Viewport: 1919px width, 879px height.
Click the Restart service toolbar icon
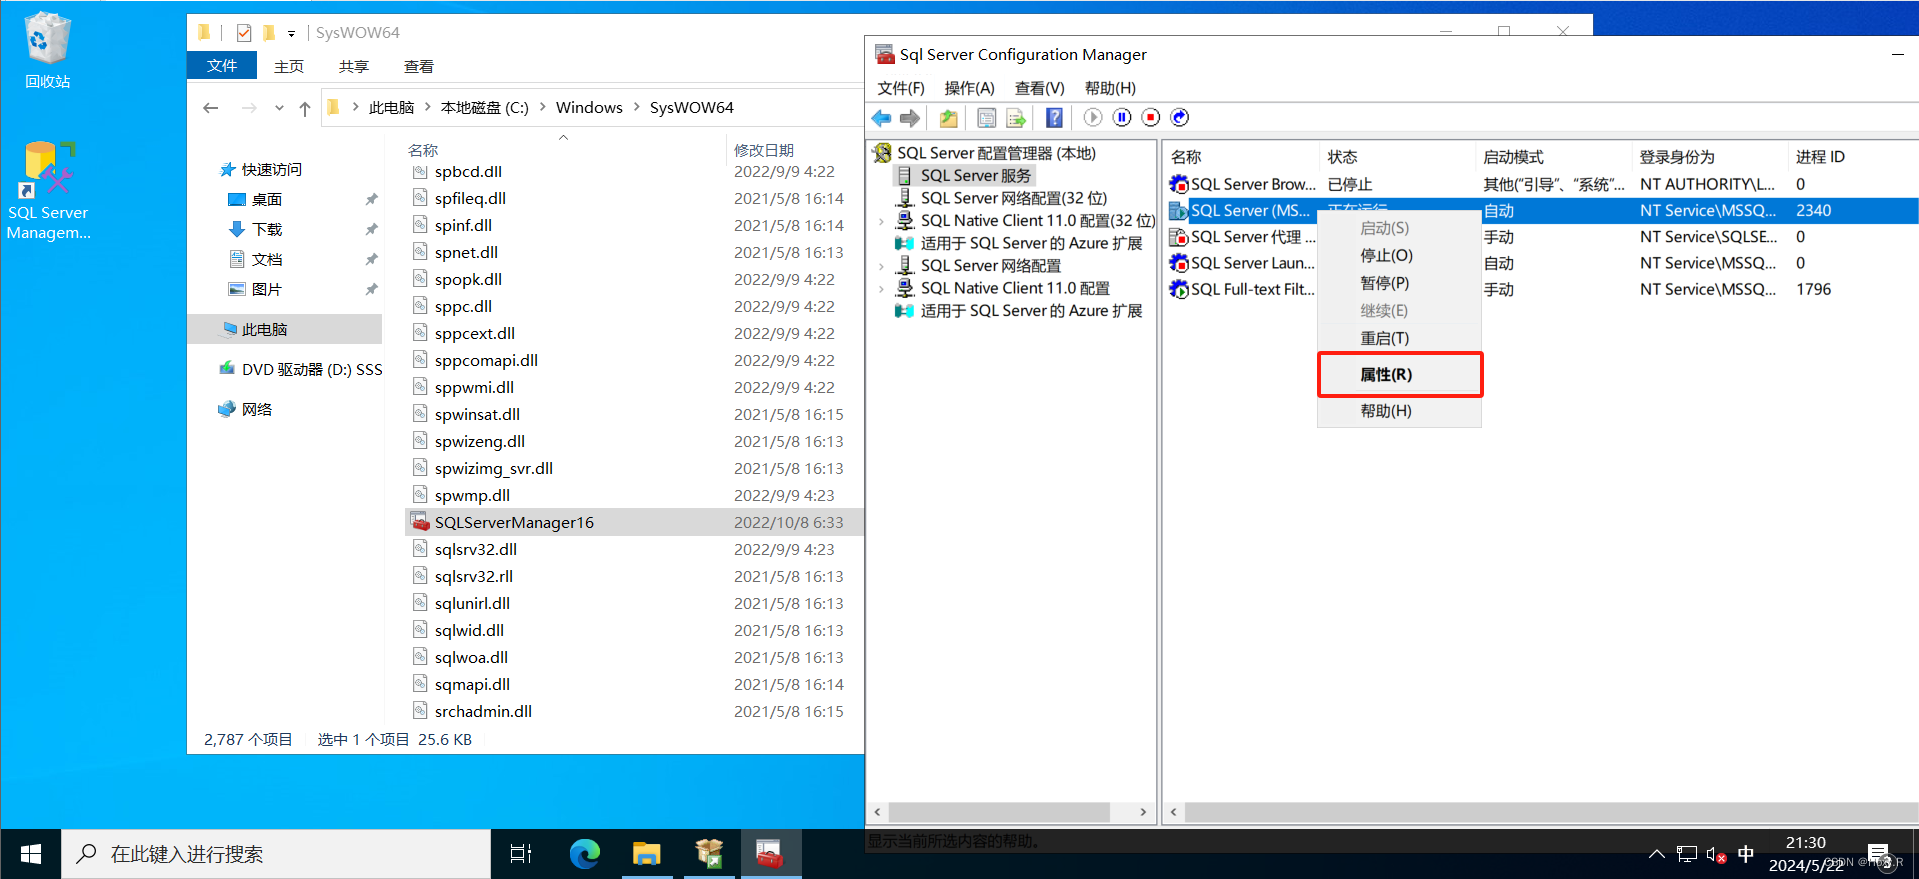click(1180, 118)
